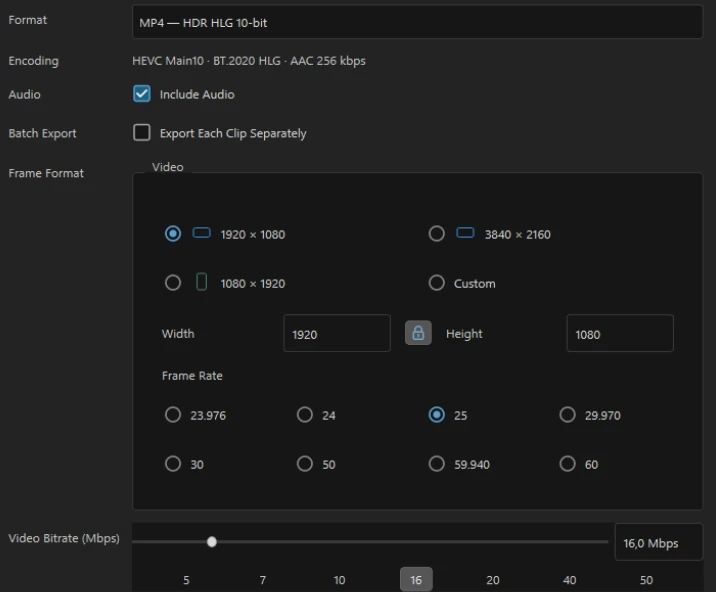Click the 16,0 Mbps bitrate value field
The height and width of the screenshot is (592, 716).
tap(658, 542)
